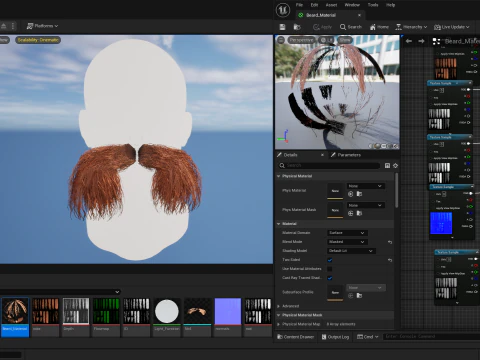Viewport: 480px width, 360px height.
Task: Click the Scalability: Cinematic button
Action: (38, 40)
